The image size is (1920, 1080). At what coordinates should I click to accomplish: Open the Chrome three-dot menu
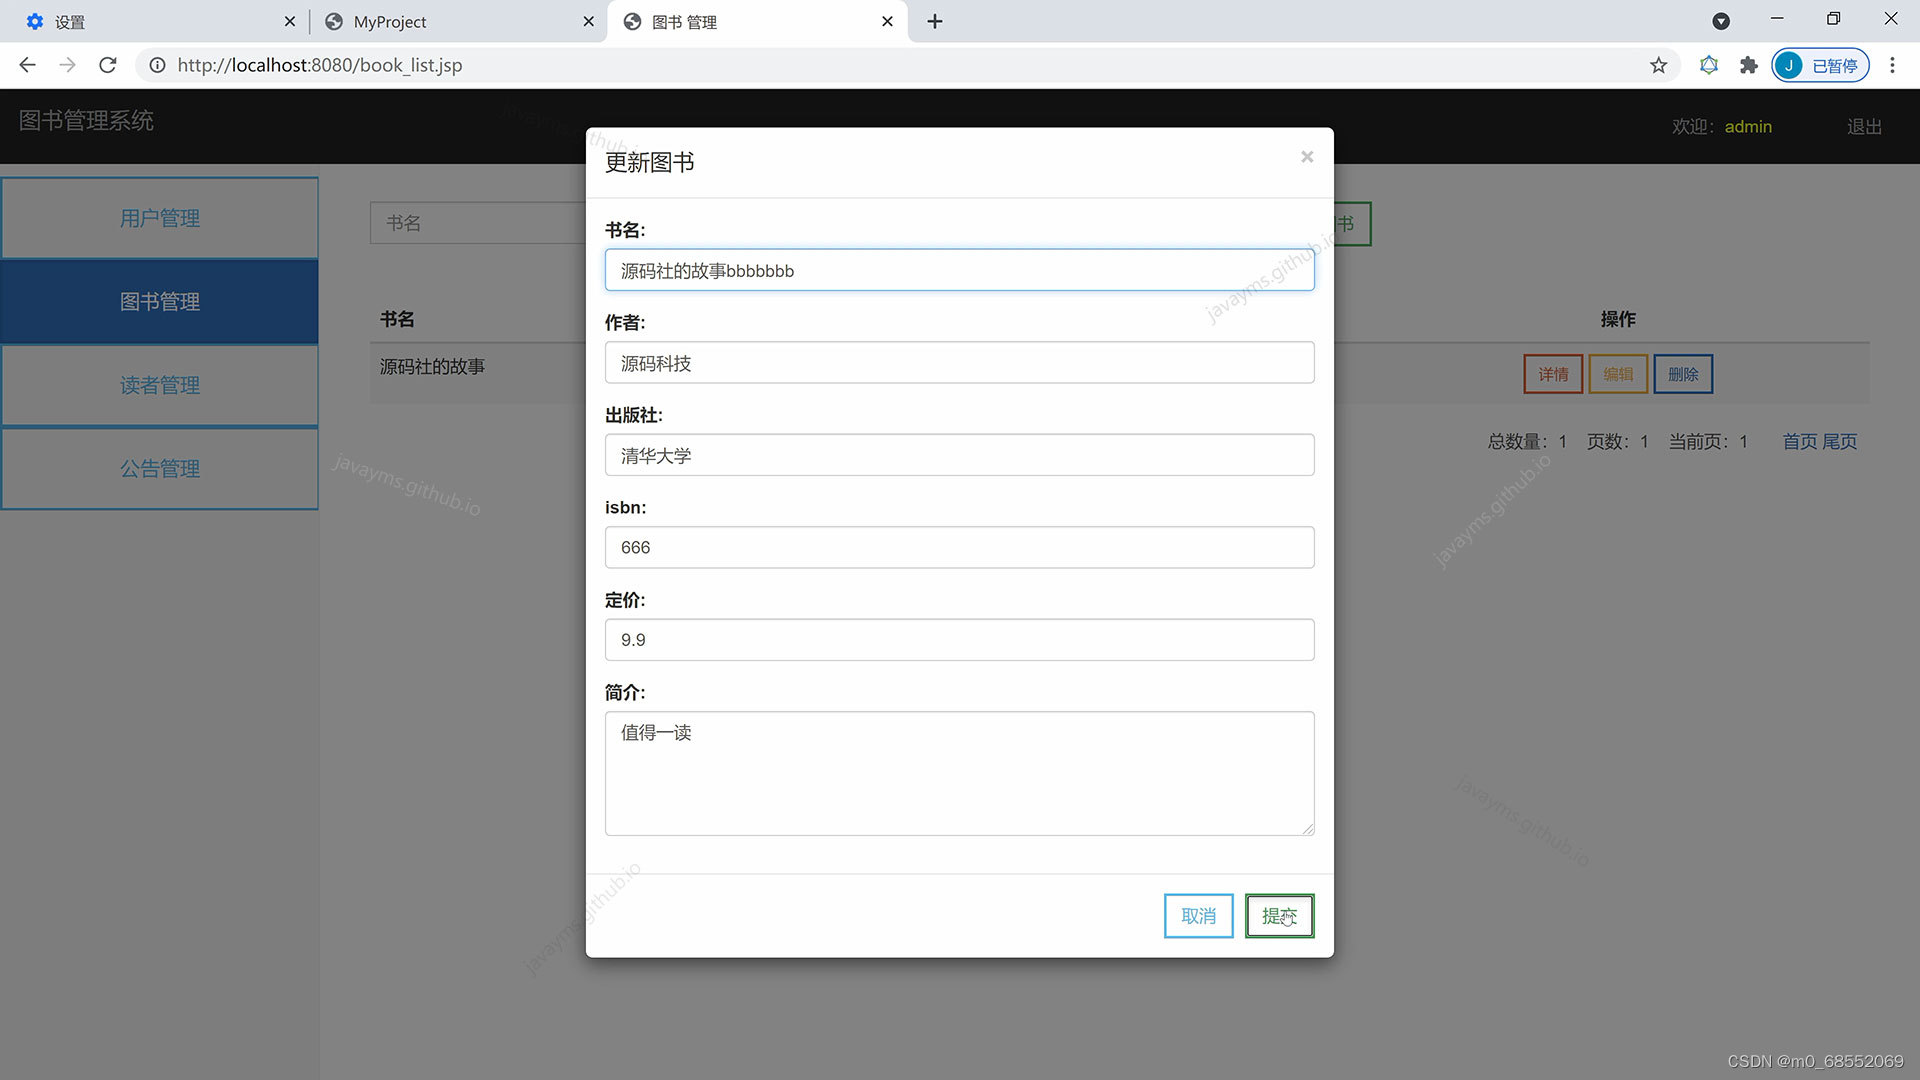(1891, 65)
